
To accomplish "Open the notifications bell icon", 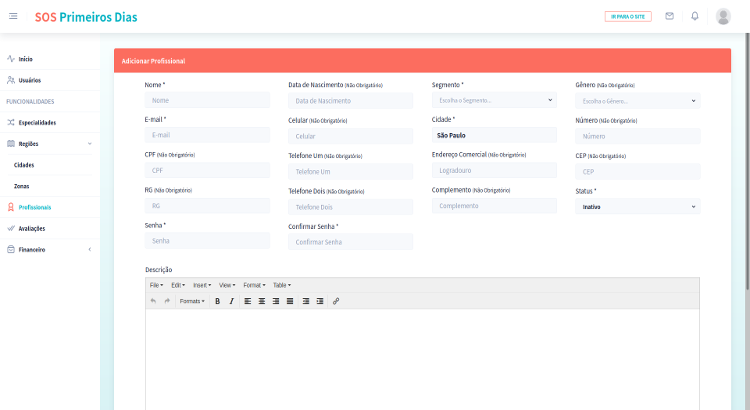I will (x=695, y=16).
